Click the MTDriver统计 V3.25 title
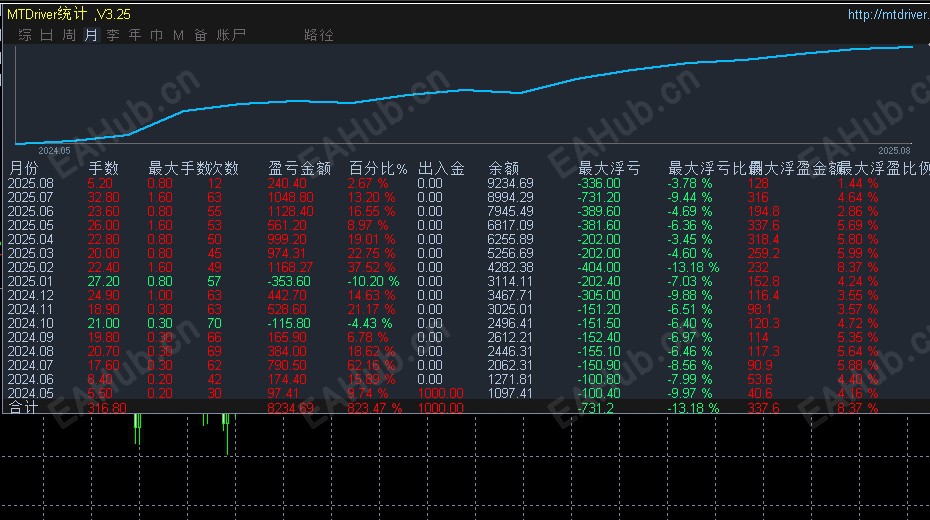930x520 pixels. tap(69, 14)
